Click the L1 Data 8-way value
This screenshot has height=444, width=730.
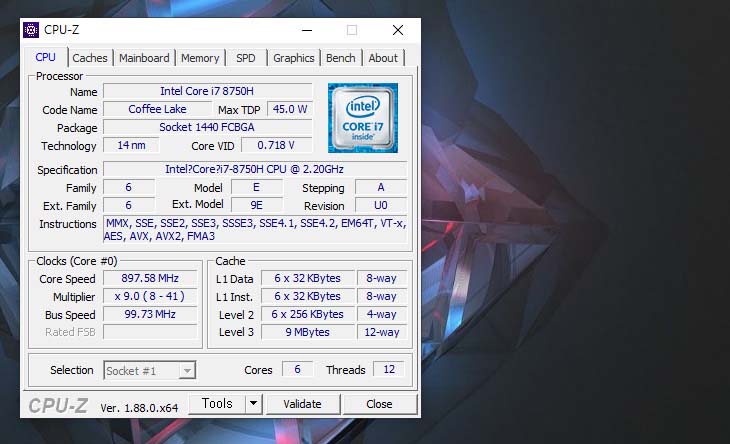pyautogui.click(x=382, y=278)
